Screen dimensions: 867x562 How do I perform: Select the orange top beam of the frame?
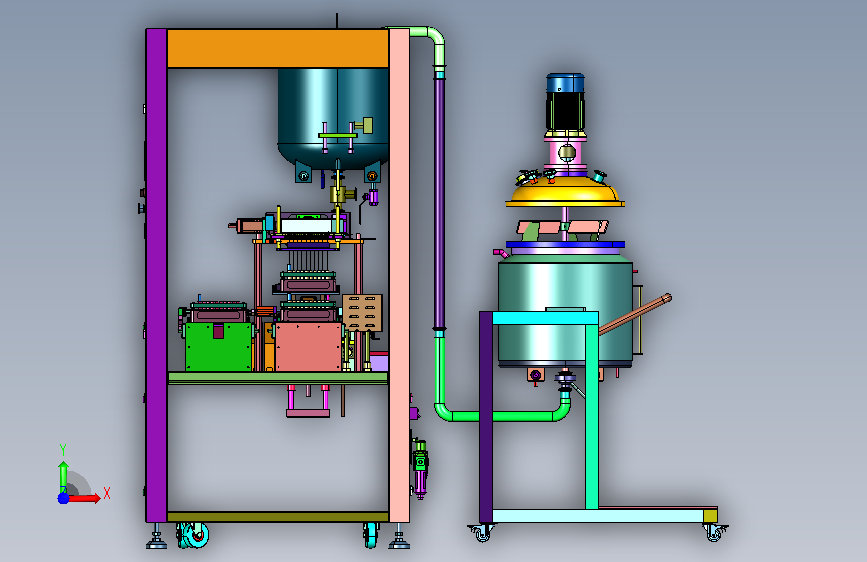278,49
